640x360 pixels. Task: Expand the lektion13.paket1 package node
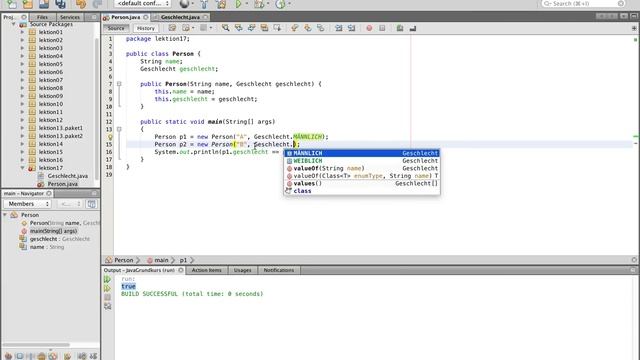(x=22, y=128)
